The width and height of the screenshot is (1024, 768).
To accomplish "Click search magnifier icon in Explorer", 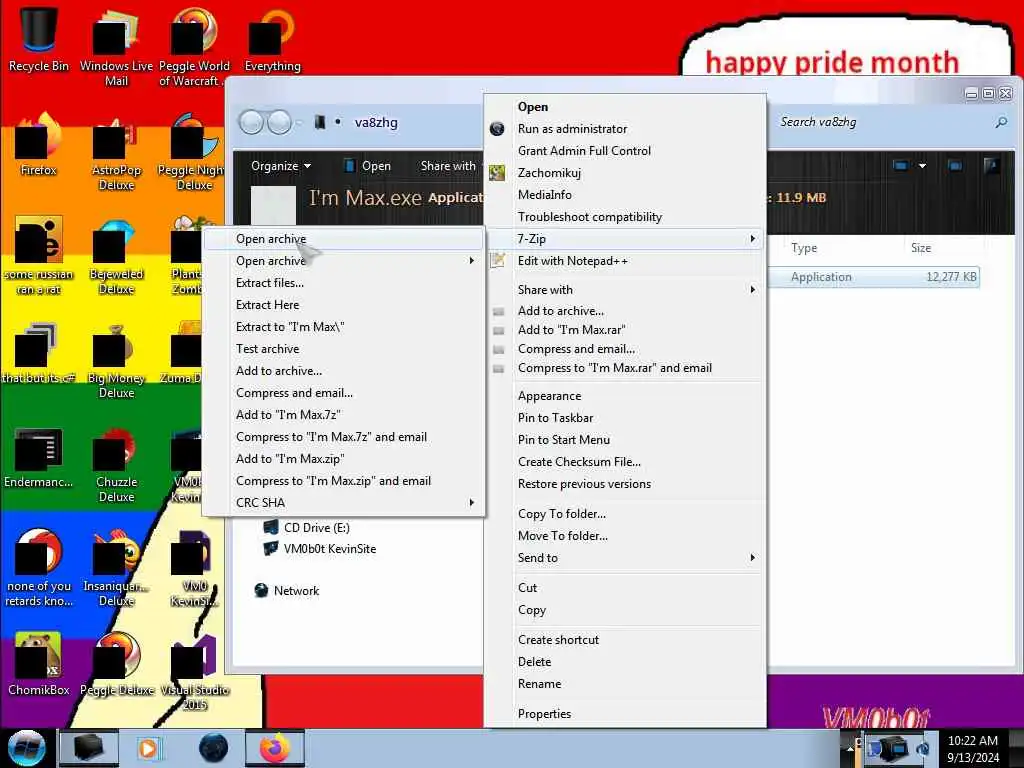I will [x=1001, y=122].
